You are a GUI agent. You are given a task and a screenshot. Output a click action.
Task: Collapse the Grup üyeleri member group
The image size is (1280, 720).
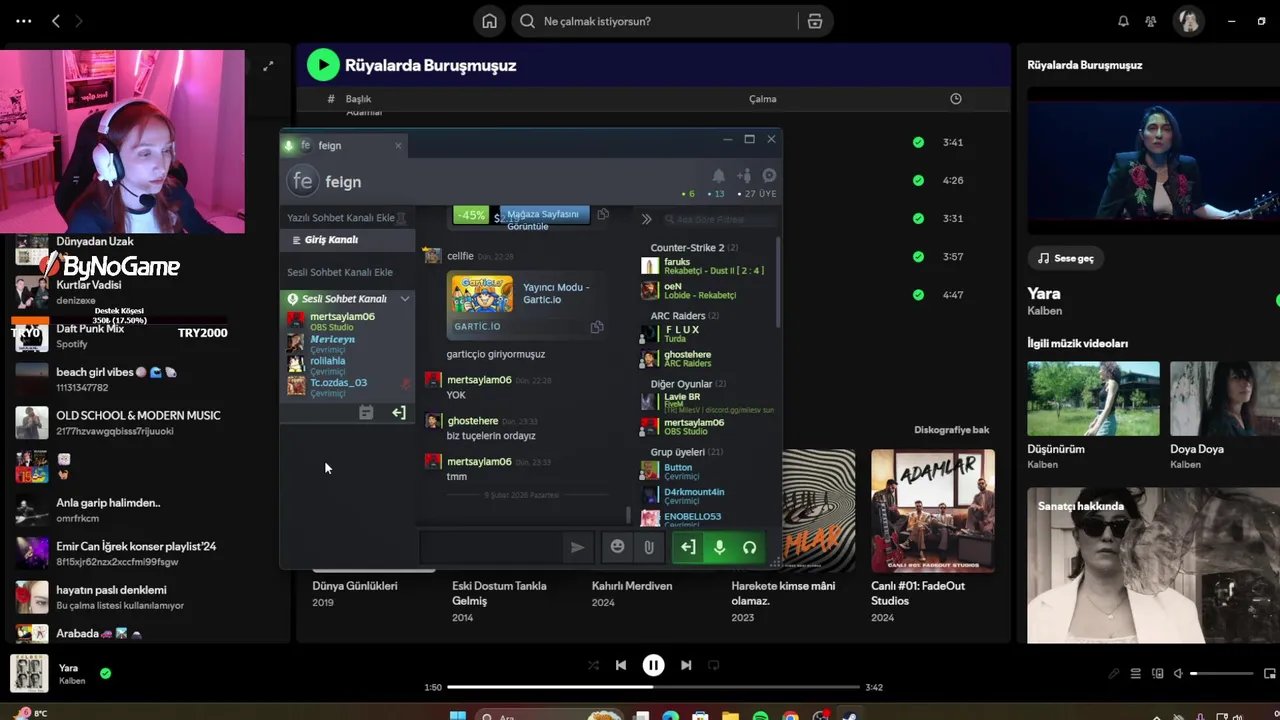(686, 452)
